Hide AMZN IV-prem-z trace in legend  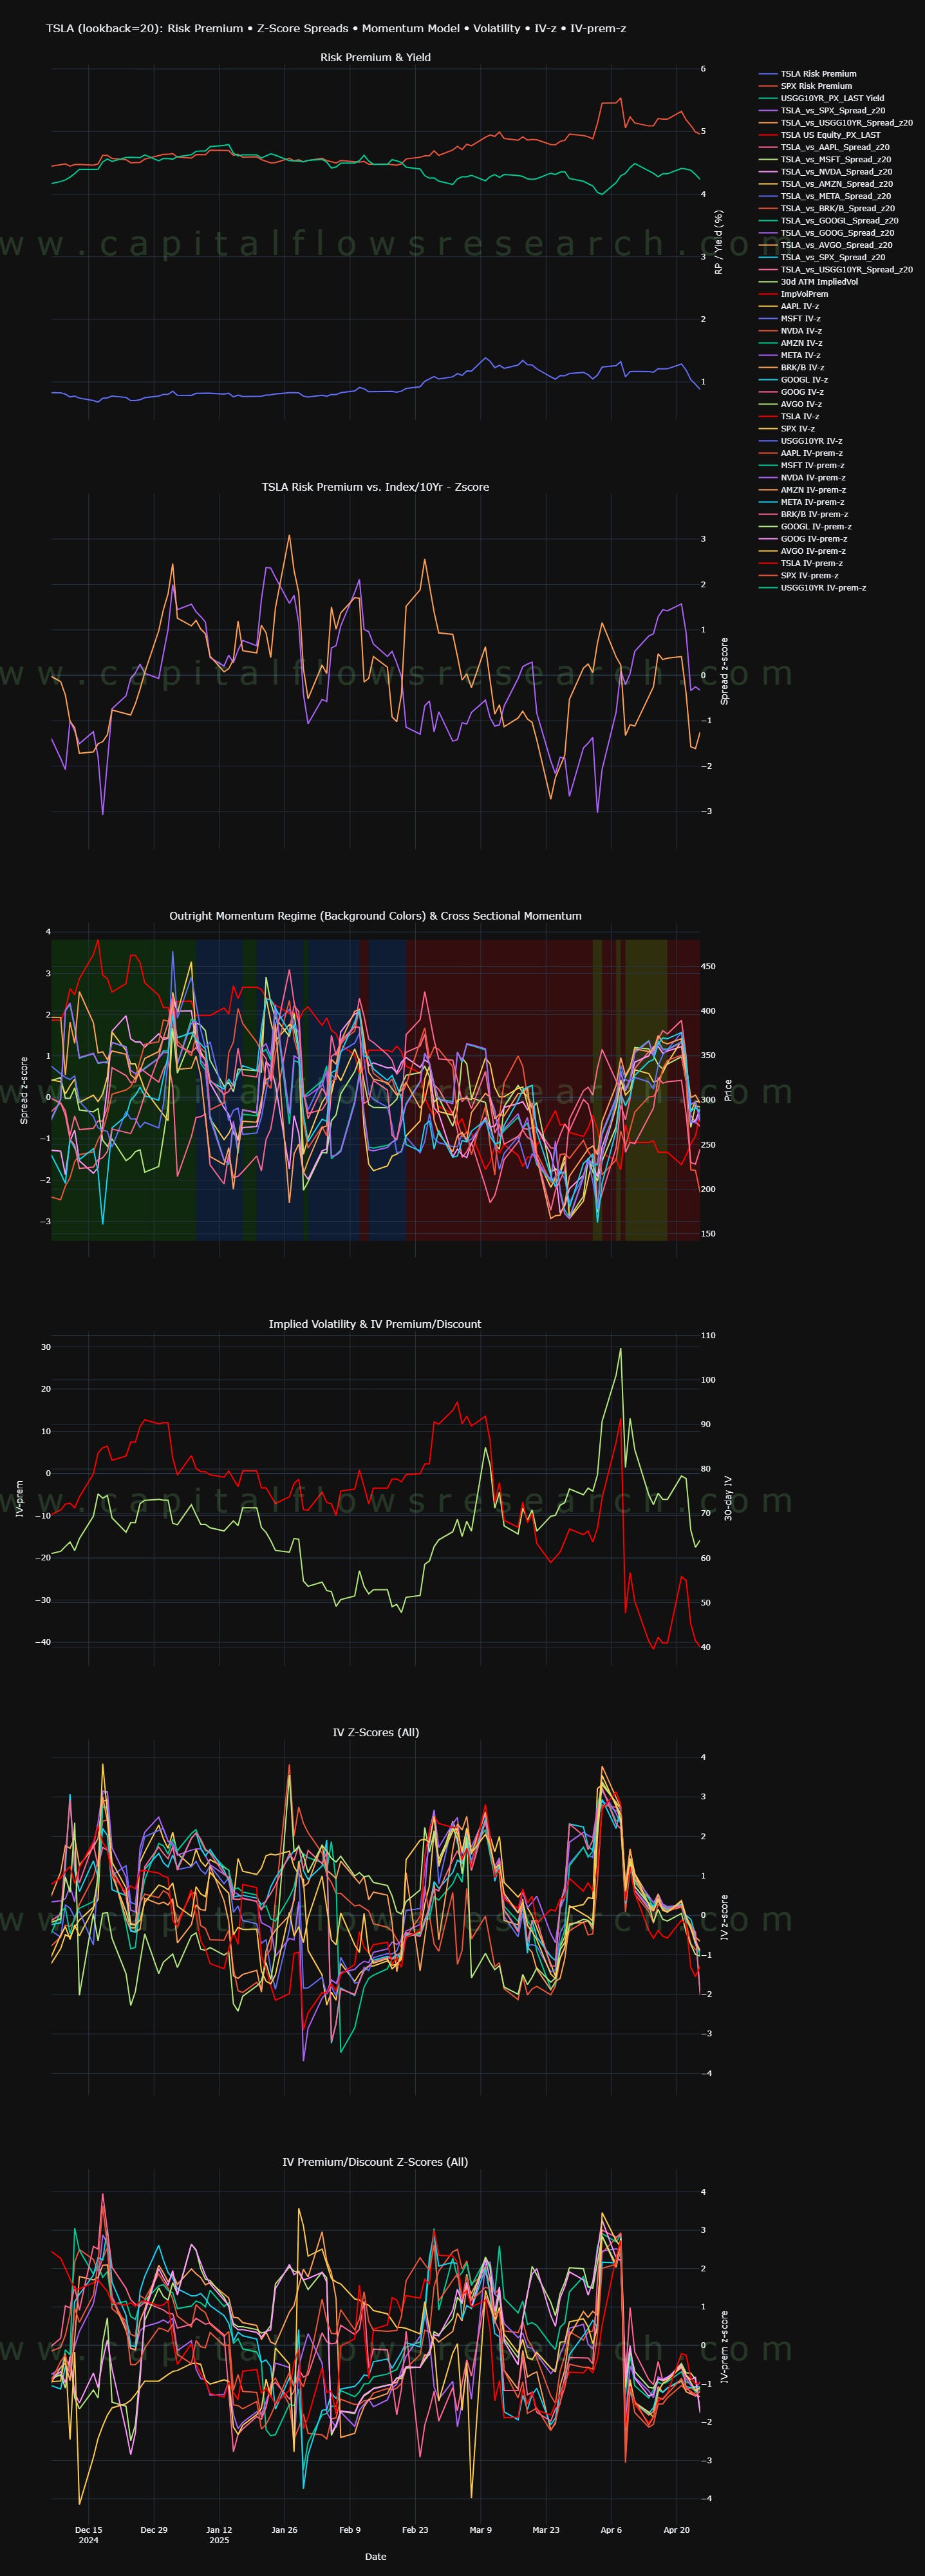802,490
